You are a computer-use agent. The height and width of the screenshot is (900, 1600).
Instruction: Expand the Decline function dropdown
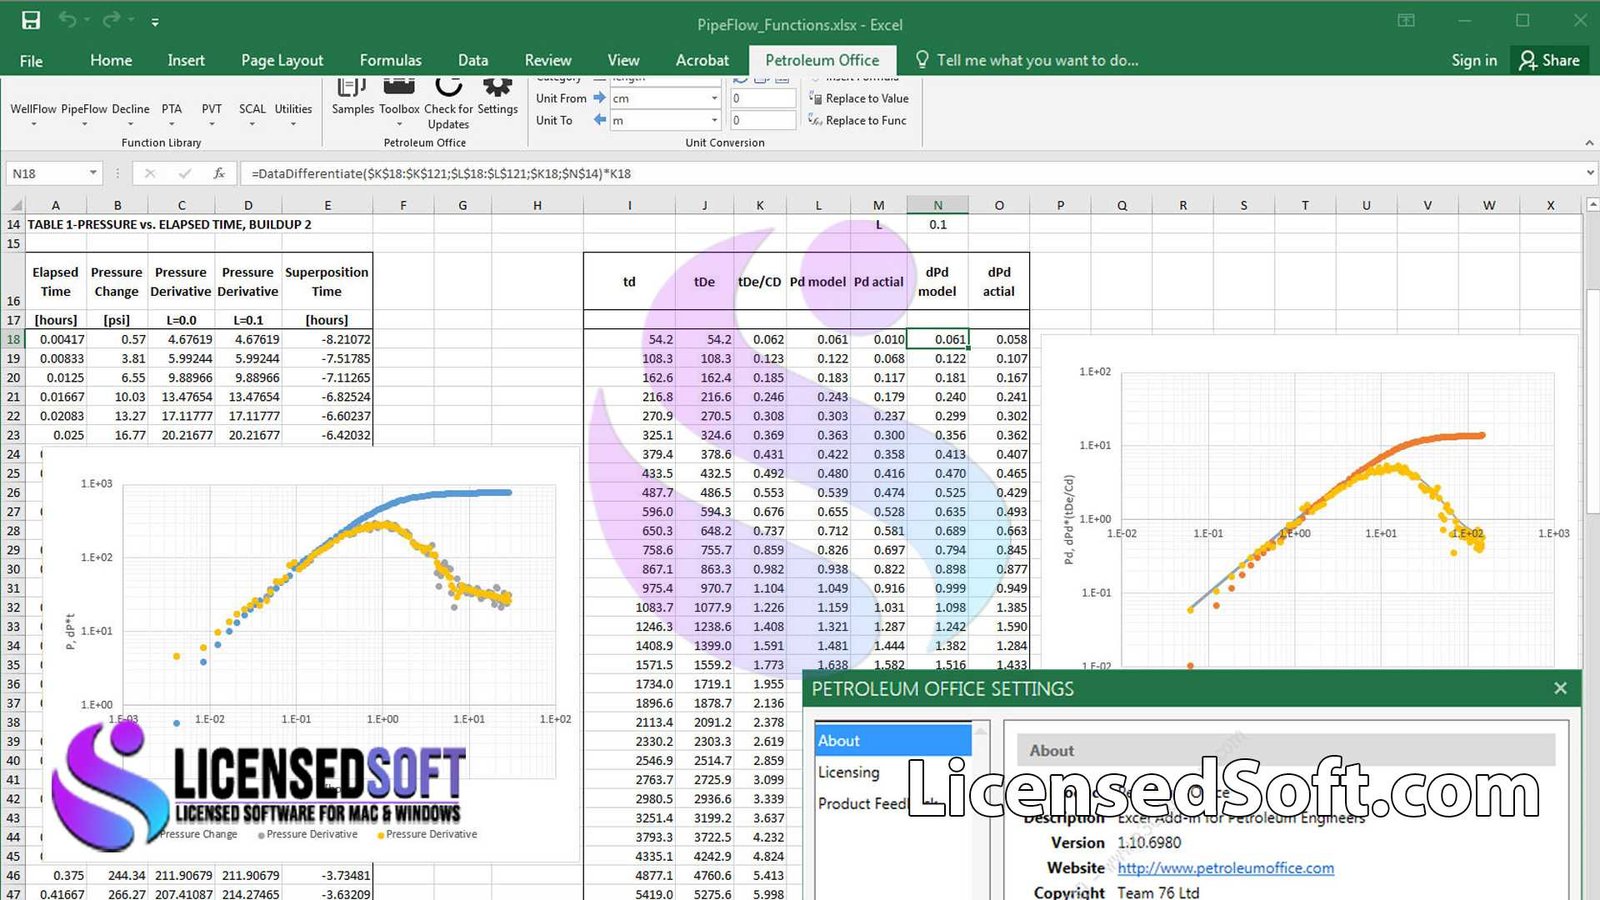pyautogui.click(x=131, y=124)
